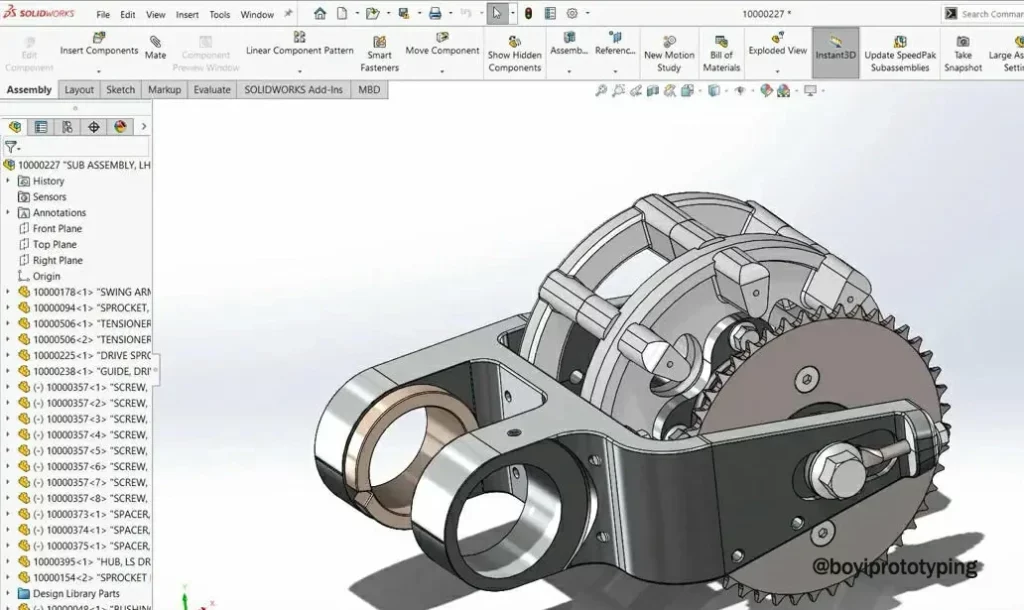Click Linear Component Pattern tool
The height and width of the screenshot is (610, 1024).
tap(300, 44)
